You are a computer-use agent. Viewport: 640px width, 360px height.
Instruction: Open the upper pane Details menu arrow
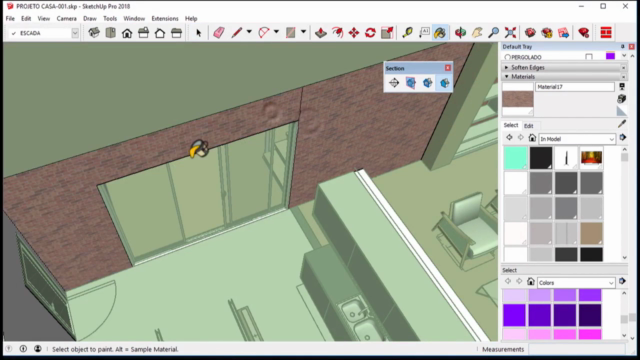[x=622, y=138]
